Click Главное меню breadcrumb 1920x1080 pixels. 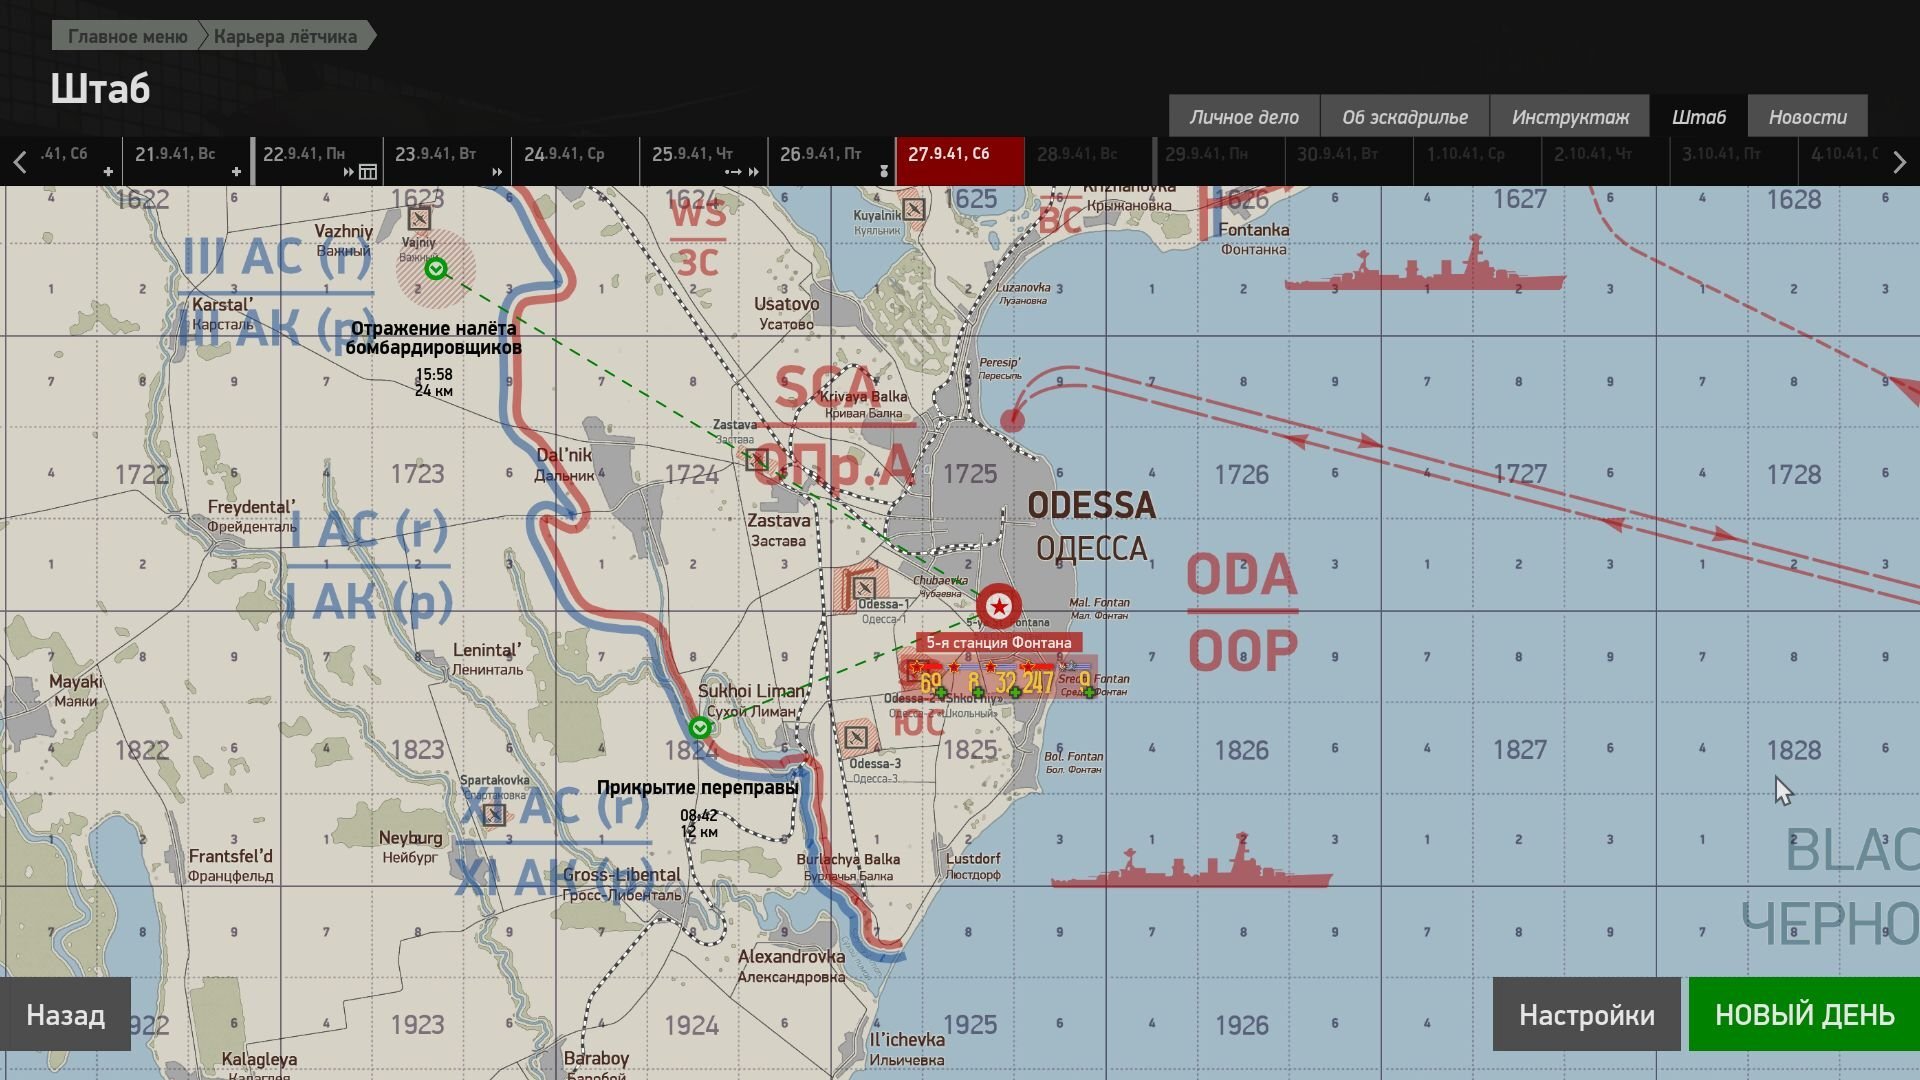[127, 36]
